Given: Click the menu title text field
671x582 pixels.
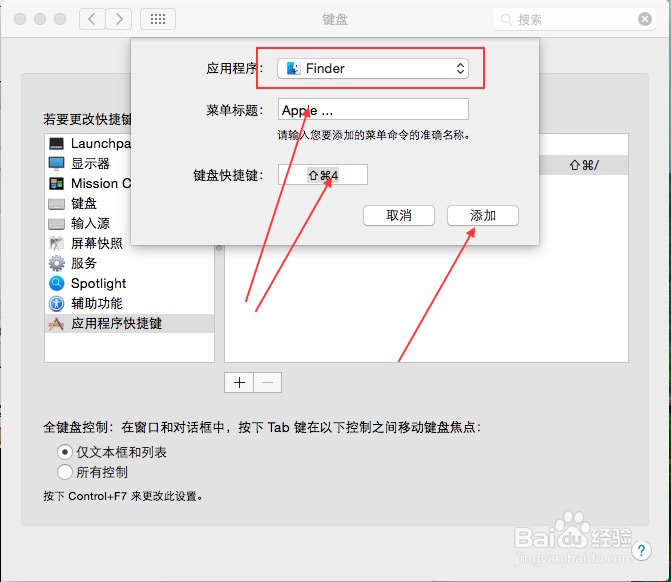Looking at the screenshot, I should (373, 110).
